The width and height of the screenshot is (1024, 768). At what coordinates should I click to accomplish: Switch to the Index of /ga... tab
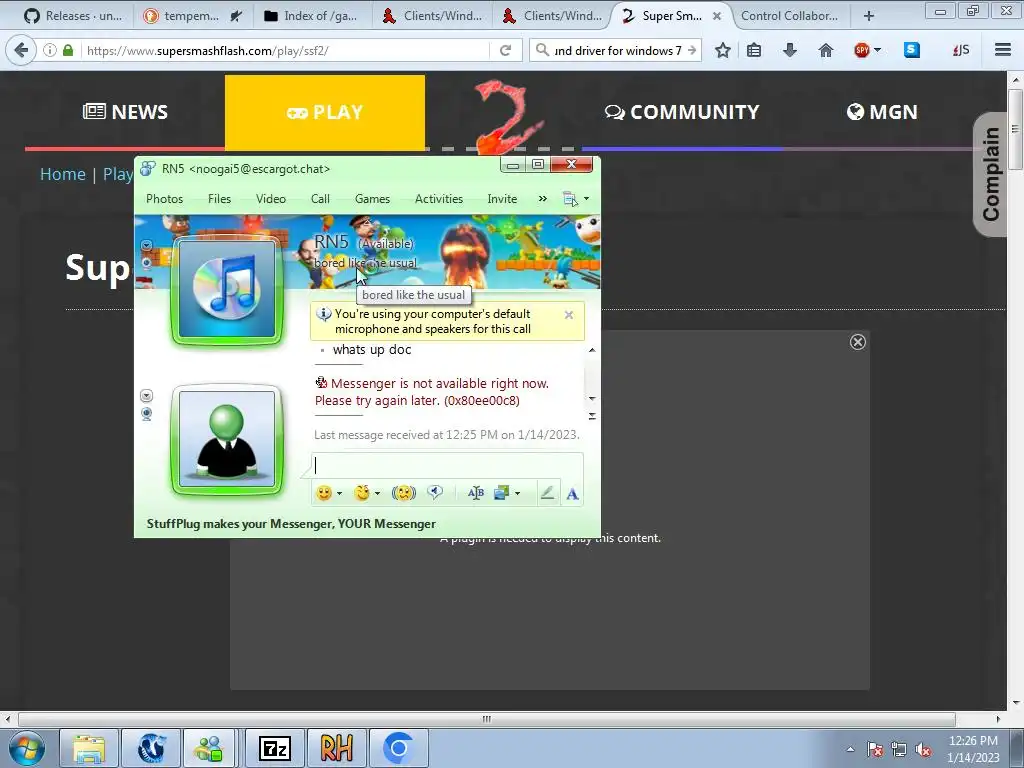click(x=311, y=16)
